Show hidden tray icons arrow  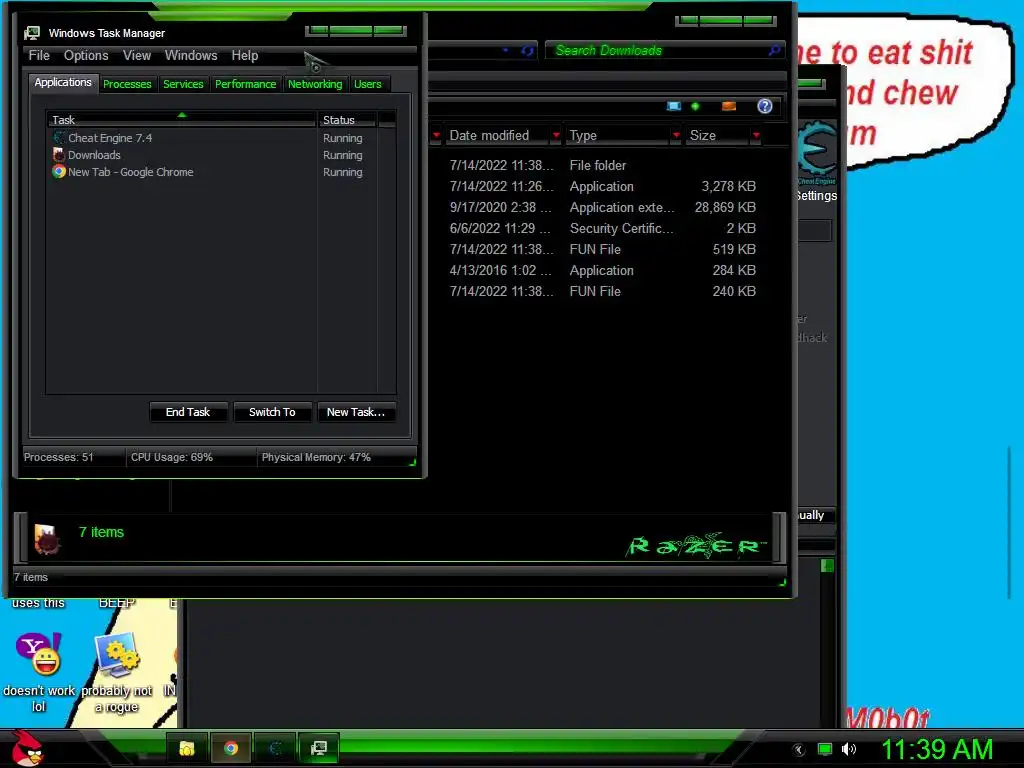tap(798, 750)
